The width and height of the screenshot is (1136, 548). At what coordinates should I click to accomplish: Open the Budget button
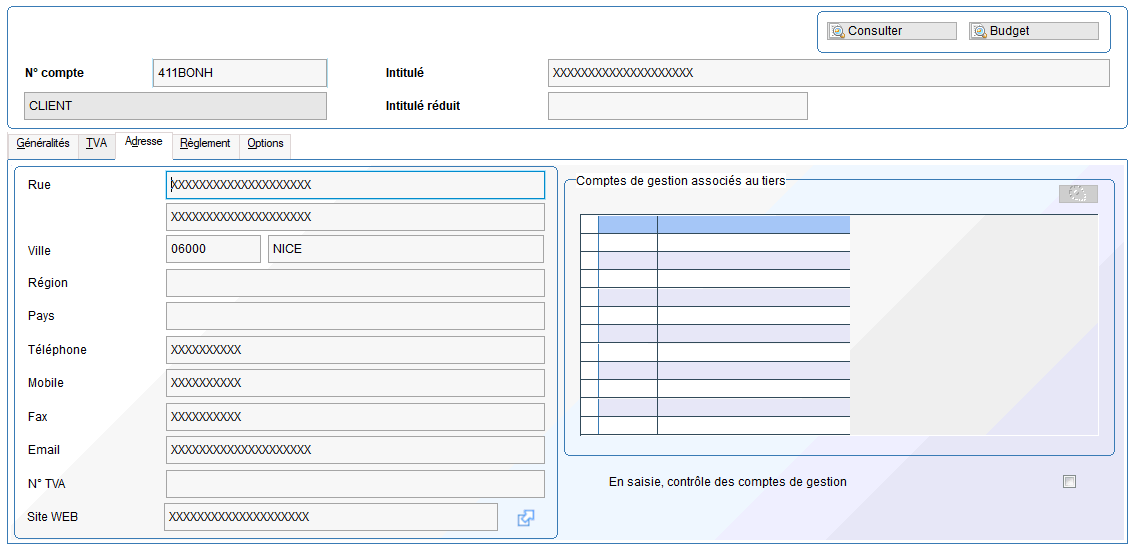(1034, 31)
